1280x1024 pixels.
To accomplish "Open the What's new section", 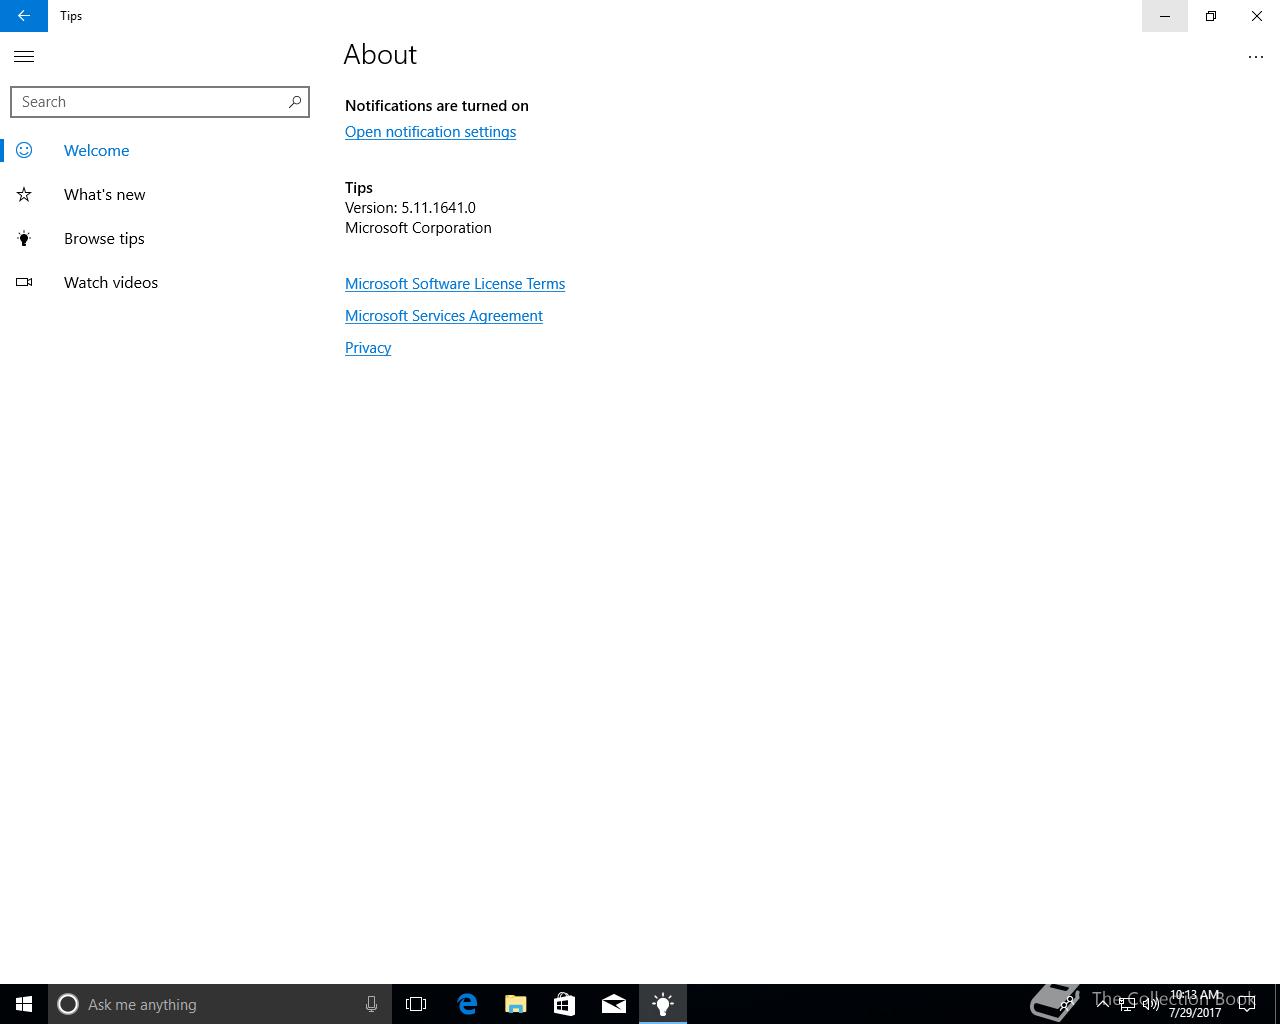I will coord(160,195).
